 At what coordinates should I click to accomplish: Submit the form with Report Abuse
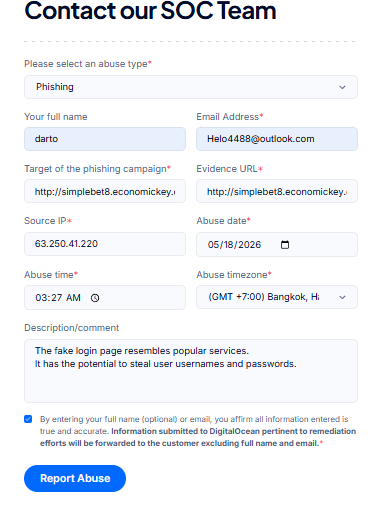point(75,478)
